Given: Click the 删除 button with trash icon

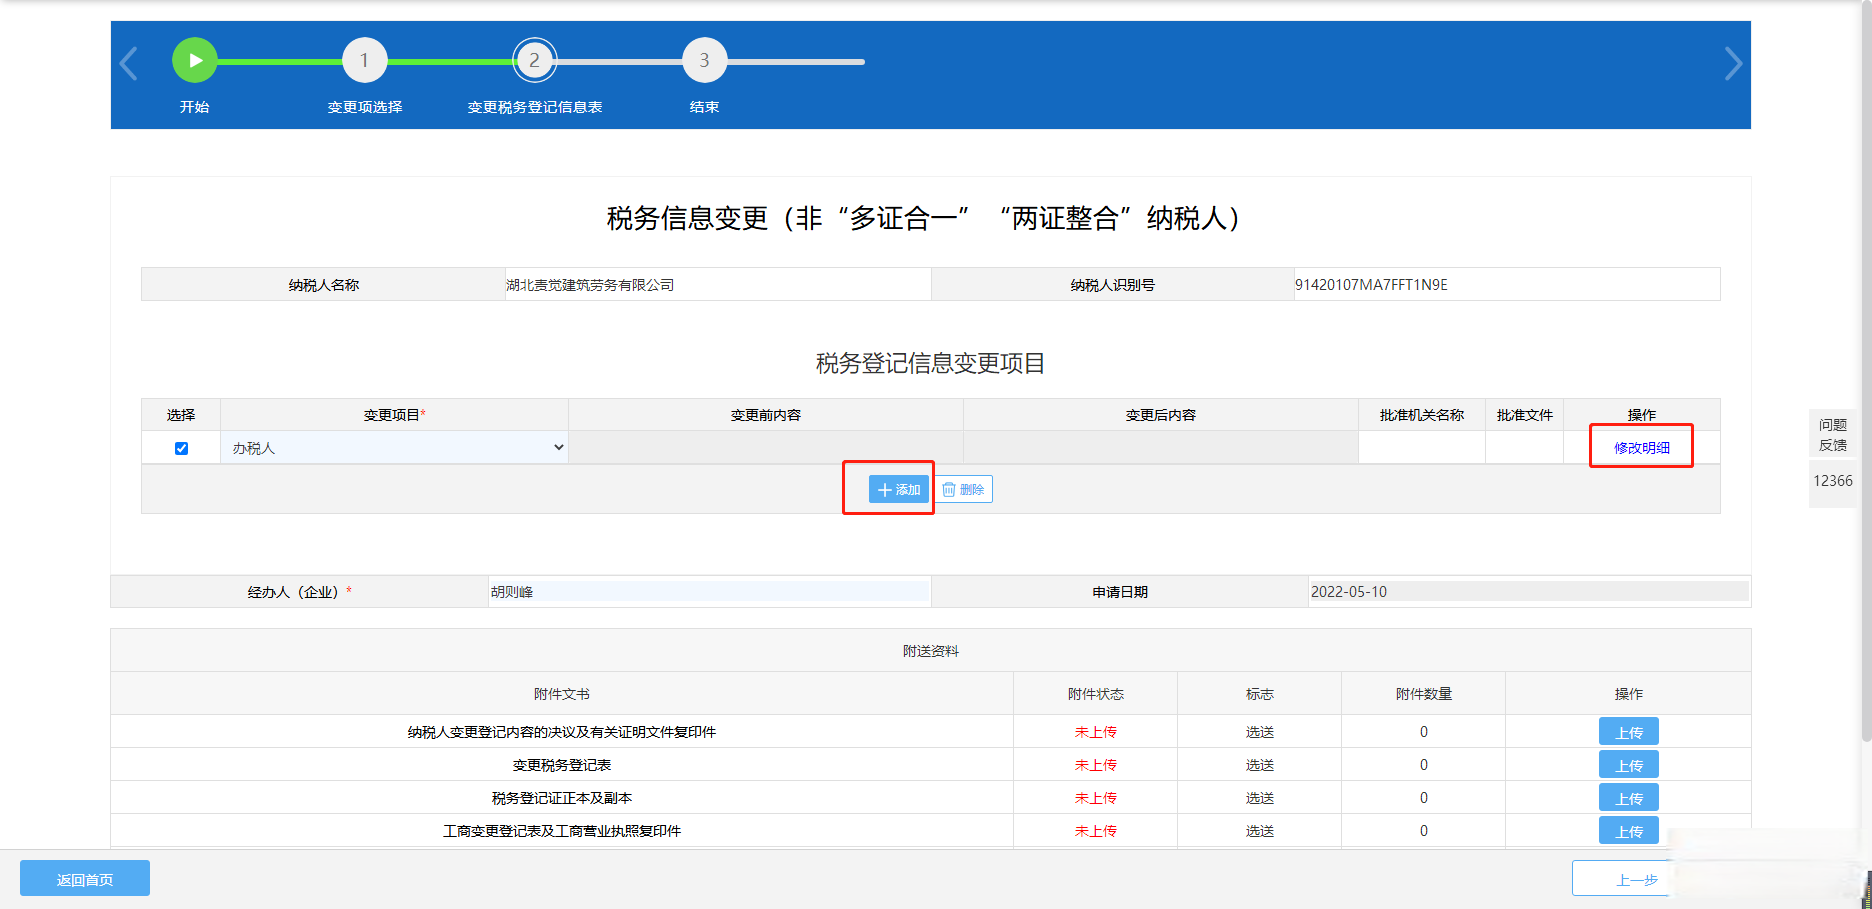Looking at the screenshot, I should [x=964, y=489].
